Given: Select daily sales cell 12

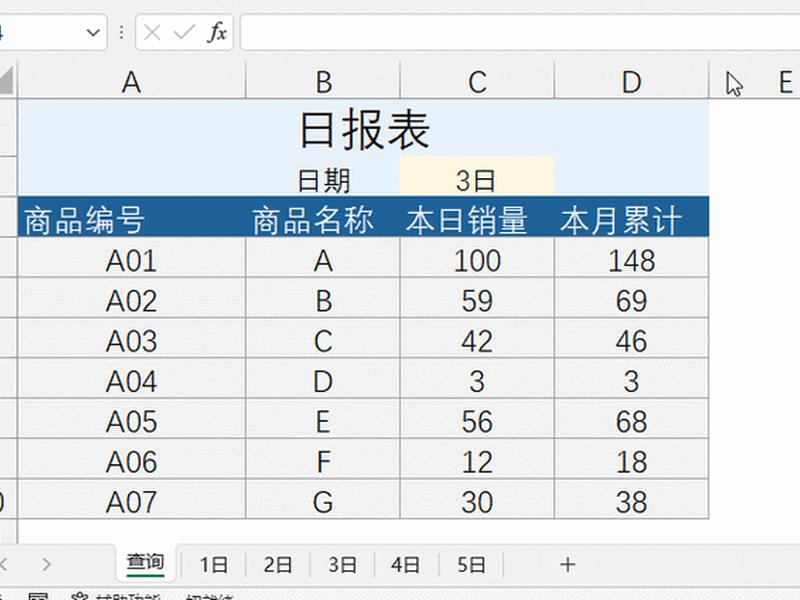Looking at the screenshot, I should pyautogui.click(x=478, y=459).
